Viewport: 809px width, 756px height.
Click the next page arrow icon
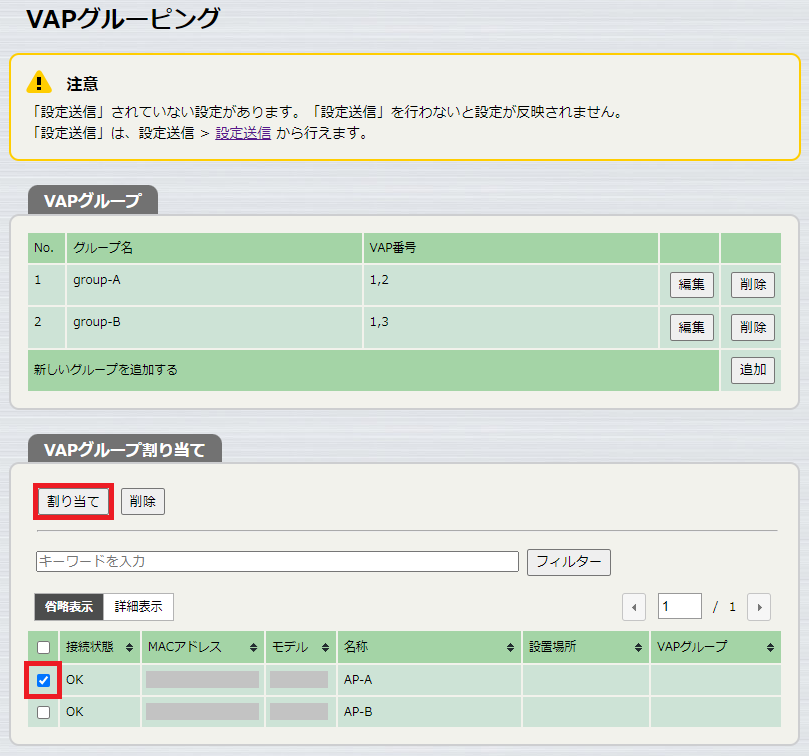(759, 606)
